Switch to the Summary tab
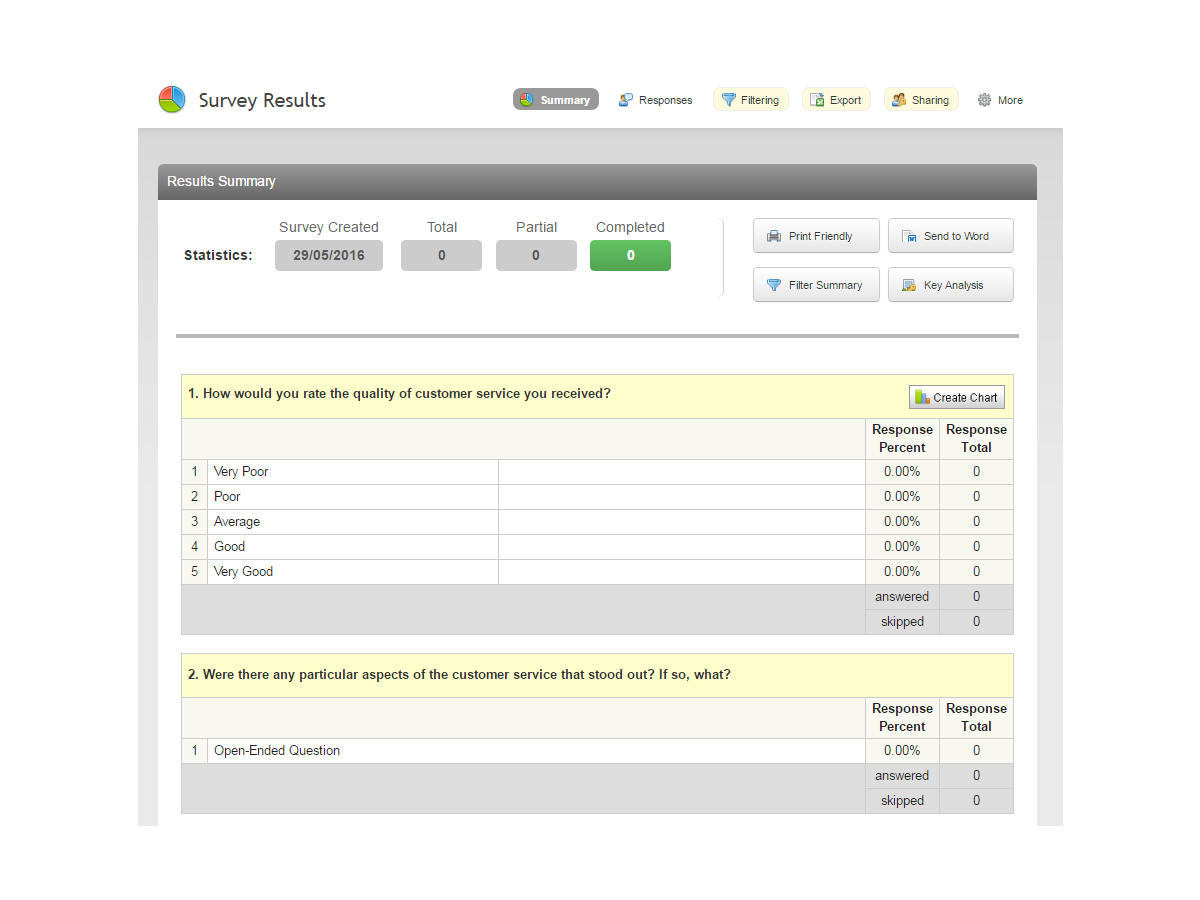Screen dimensions: 1200x900 pos(556,100)
